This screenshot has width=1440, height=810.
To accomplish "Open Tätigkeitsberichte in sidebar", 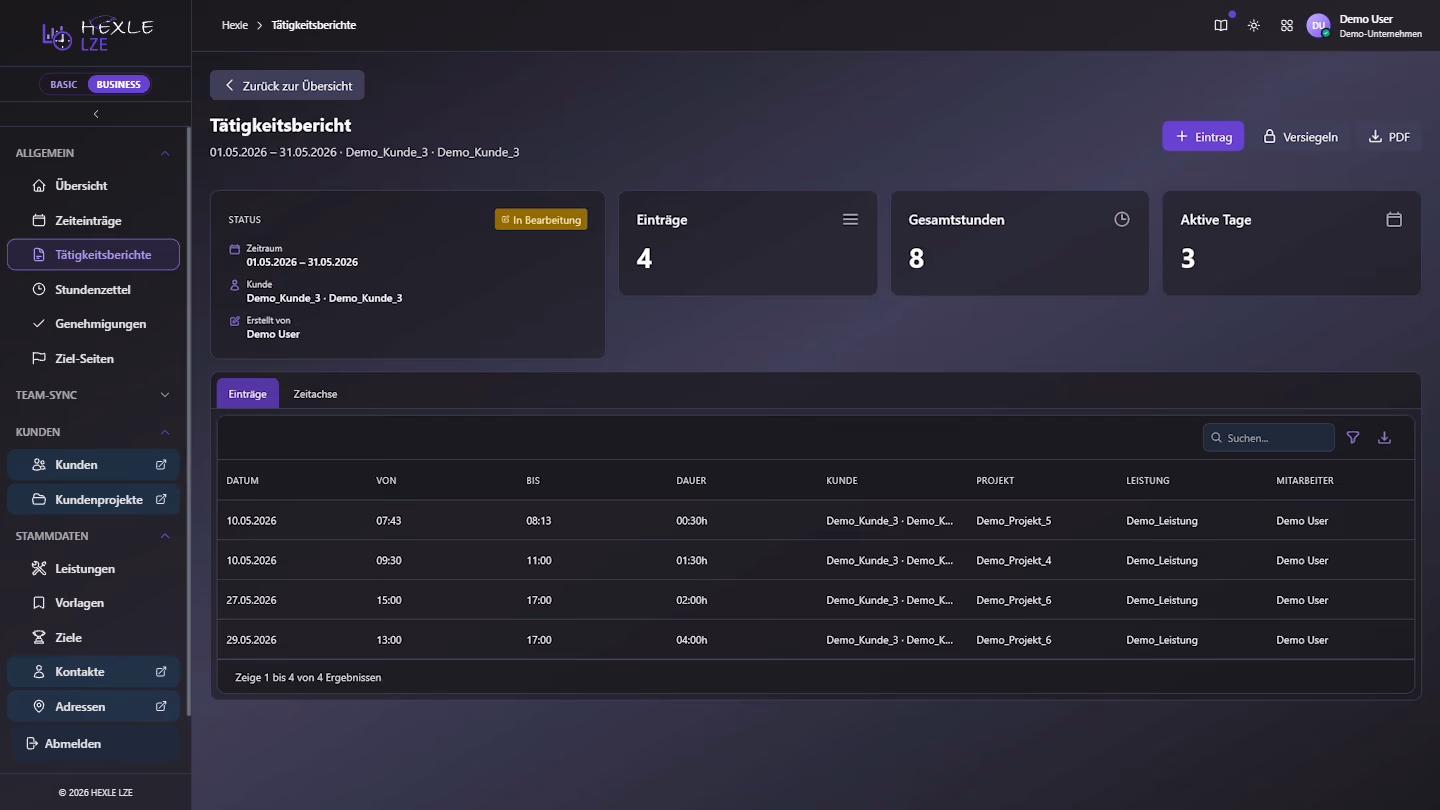I will [93, 255].
